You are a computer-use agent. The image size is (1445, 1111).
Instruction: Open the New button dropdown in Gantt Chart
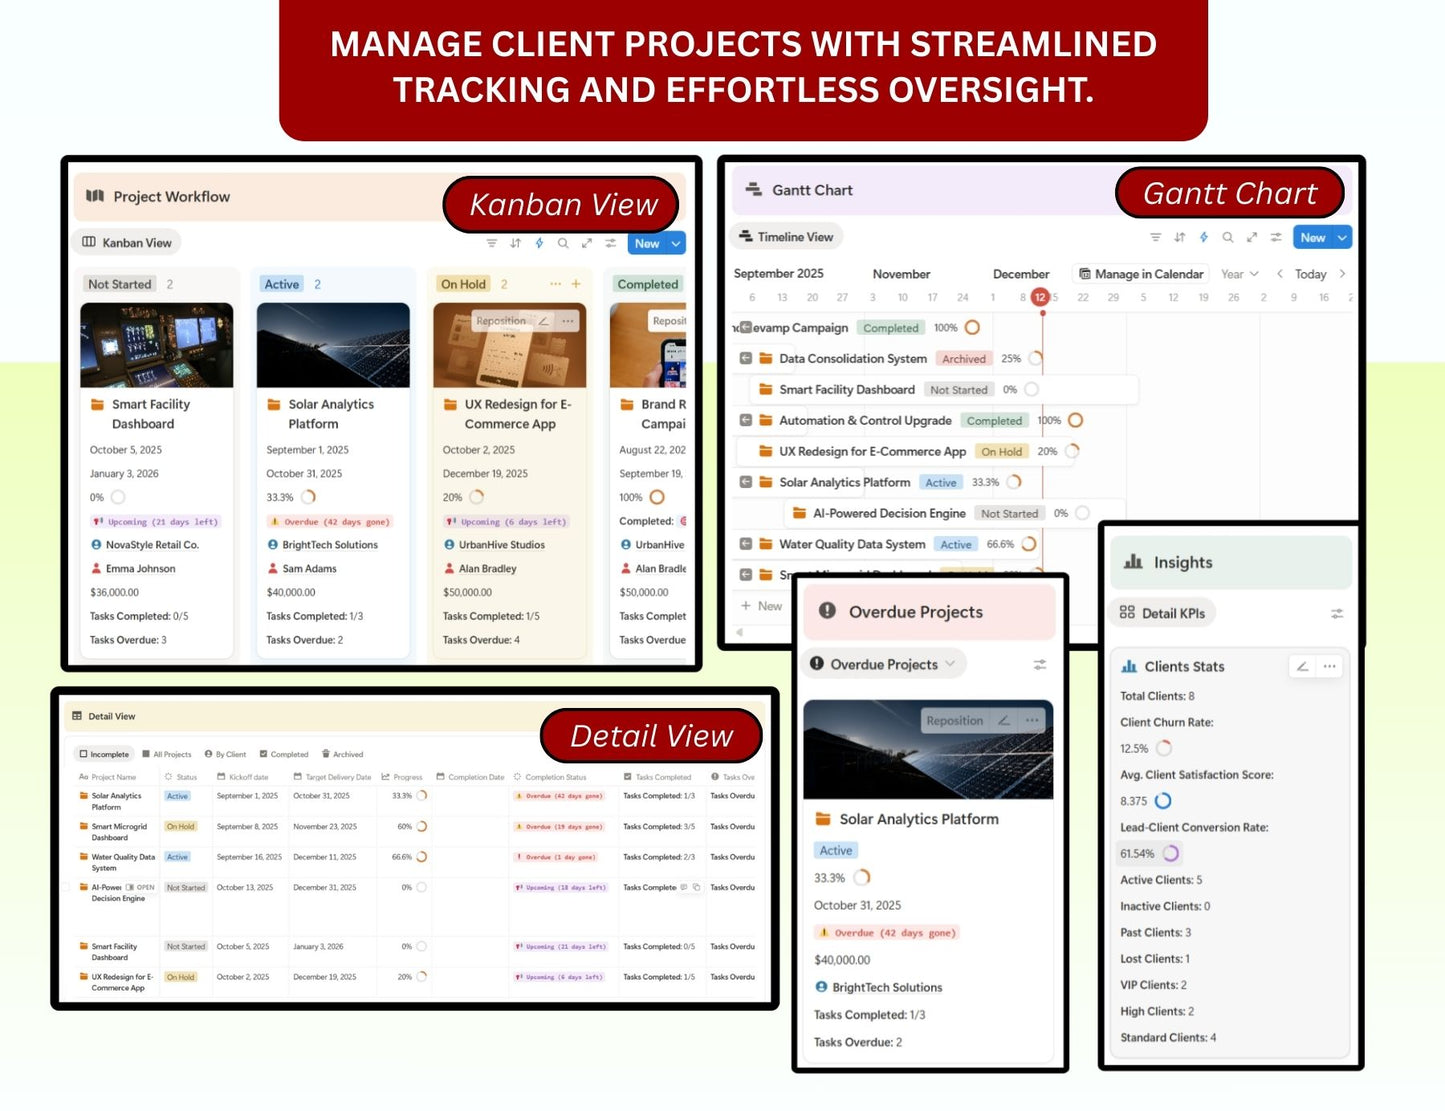pyautogui.click(x=1341, y=237)
